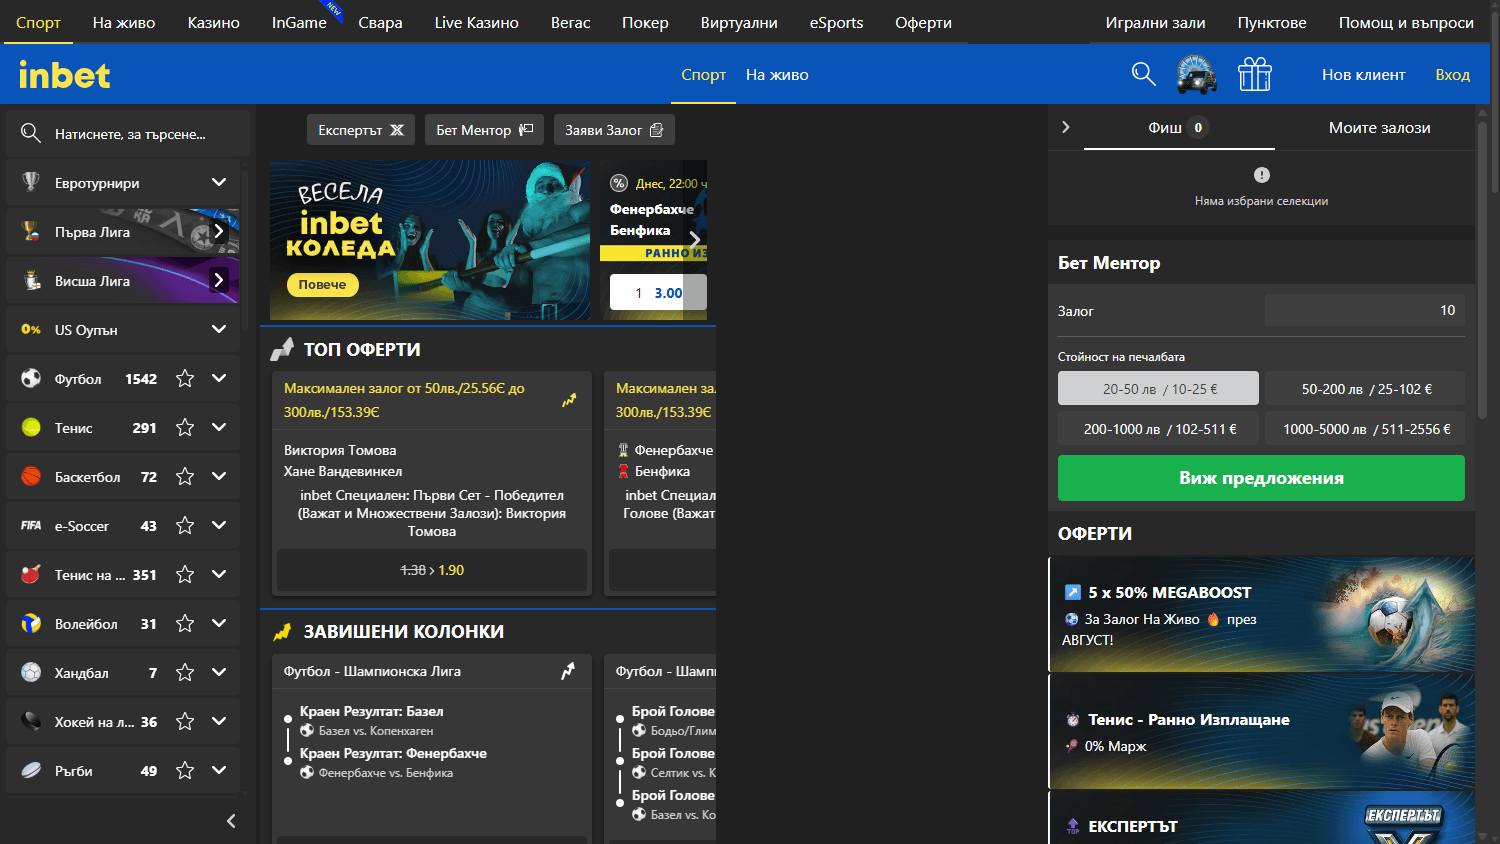Open the Казино menu item

213,21
